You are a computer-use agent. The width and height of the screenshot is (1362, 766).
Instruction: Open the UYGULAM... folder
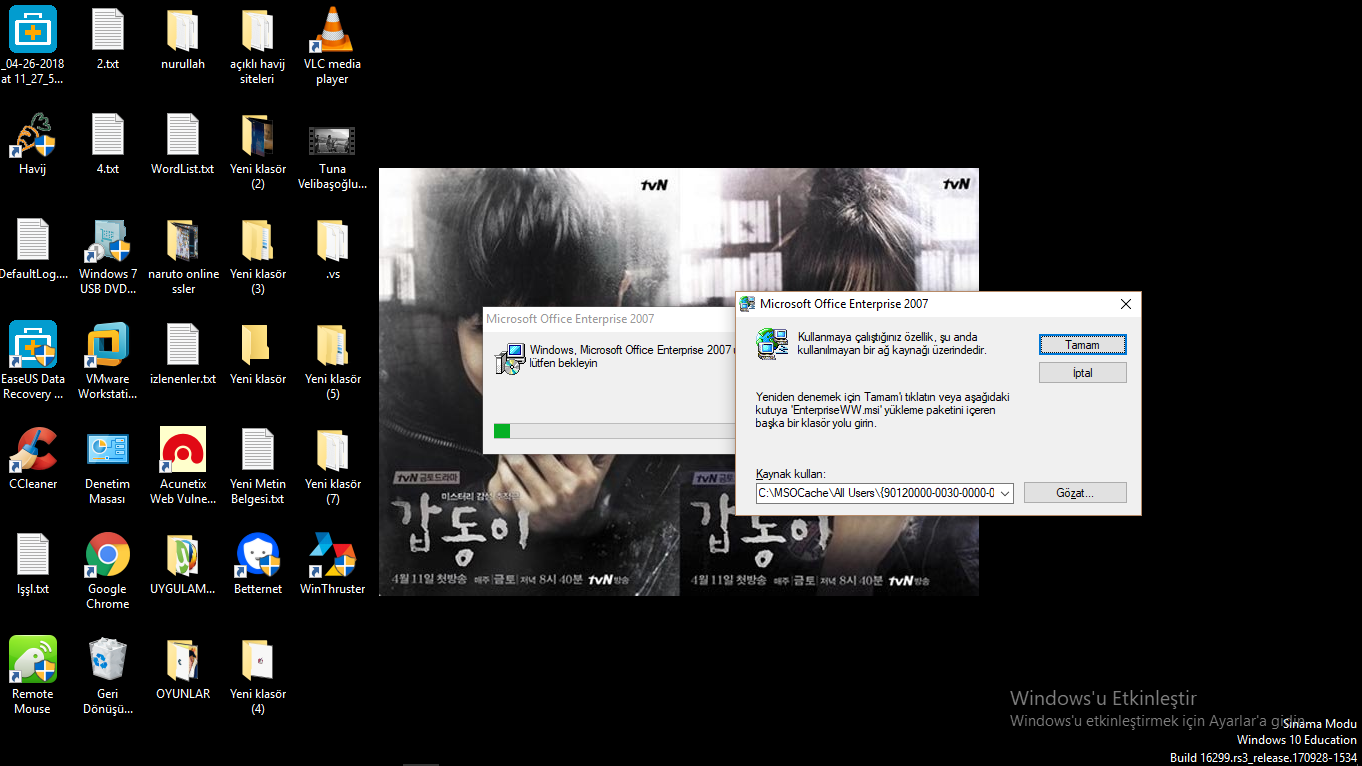tap(183, 565)
